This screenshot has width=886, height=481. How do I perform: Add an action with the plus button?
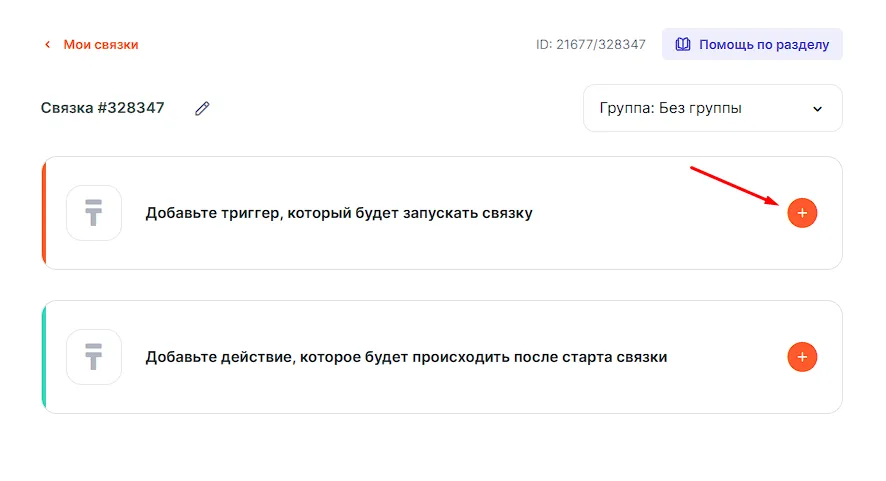click(802, 357)
